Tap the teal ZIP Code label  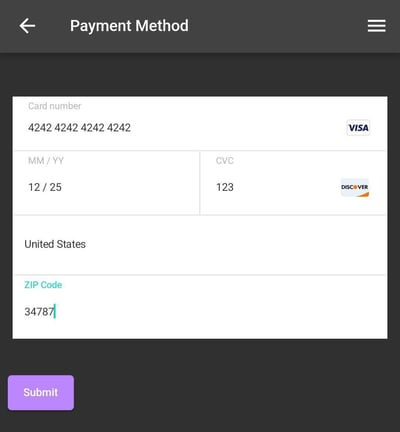43,285
